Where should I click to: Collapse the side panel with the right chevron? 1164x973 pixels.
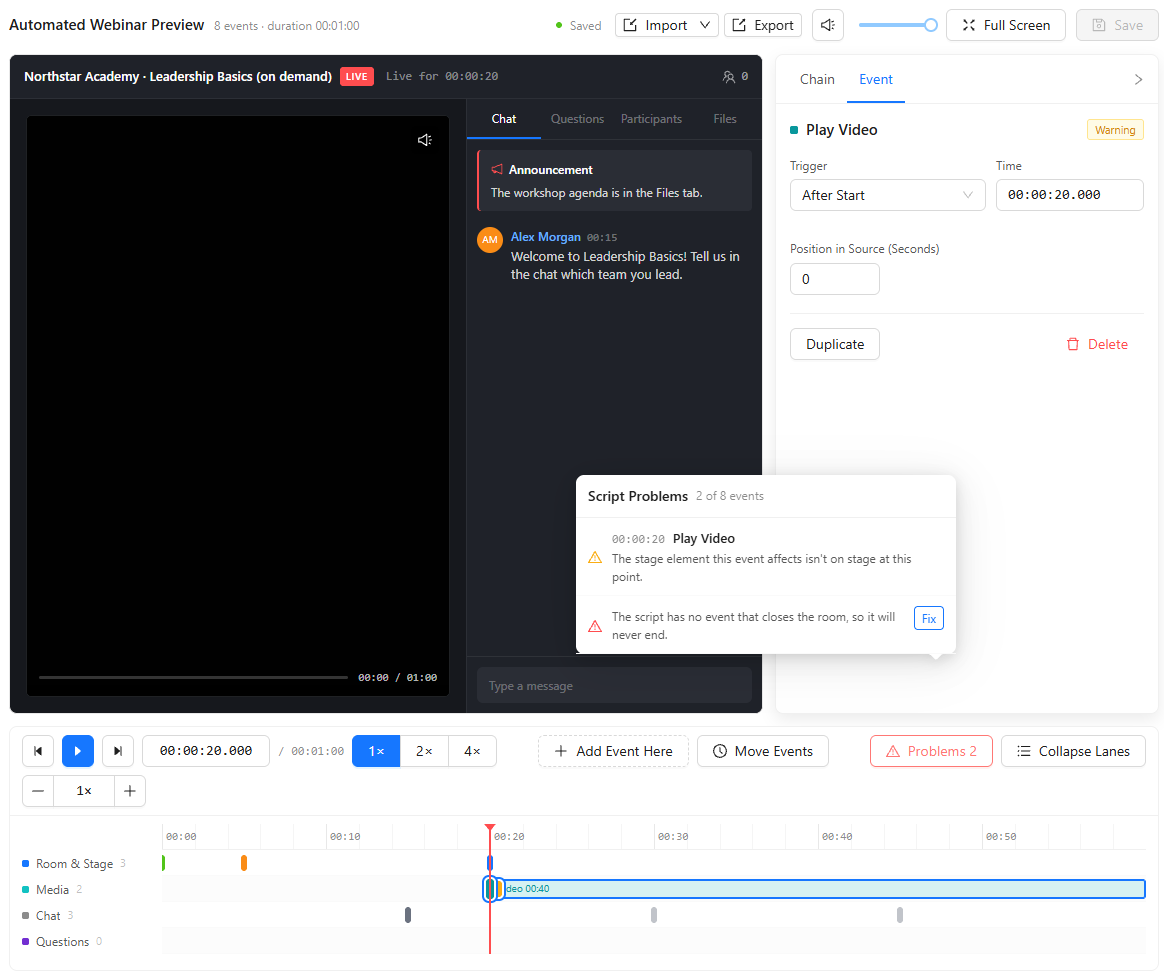1139,79
